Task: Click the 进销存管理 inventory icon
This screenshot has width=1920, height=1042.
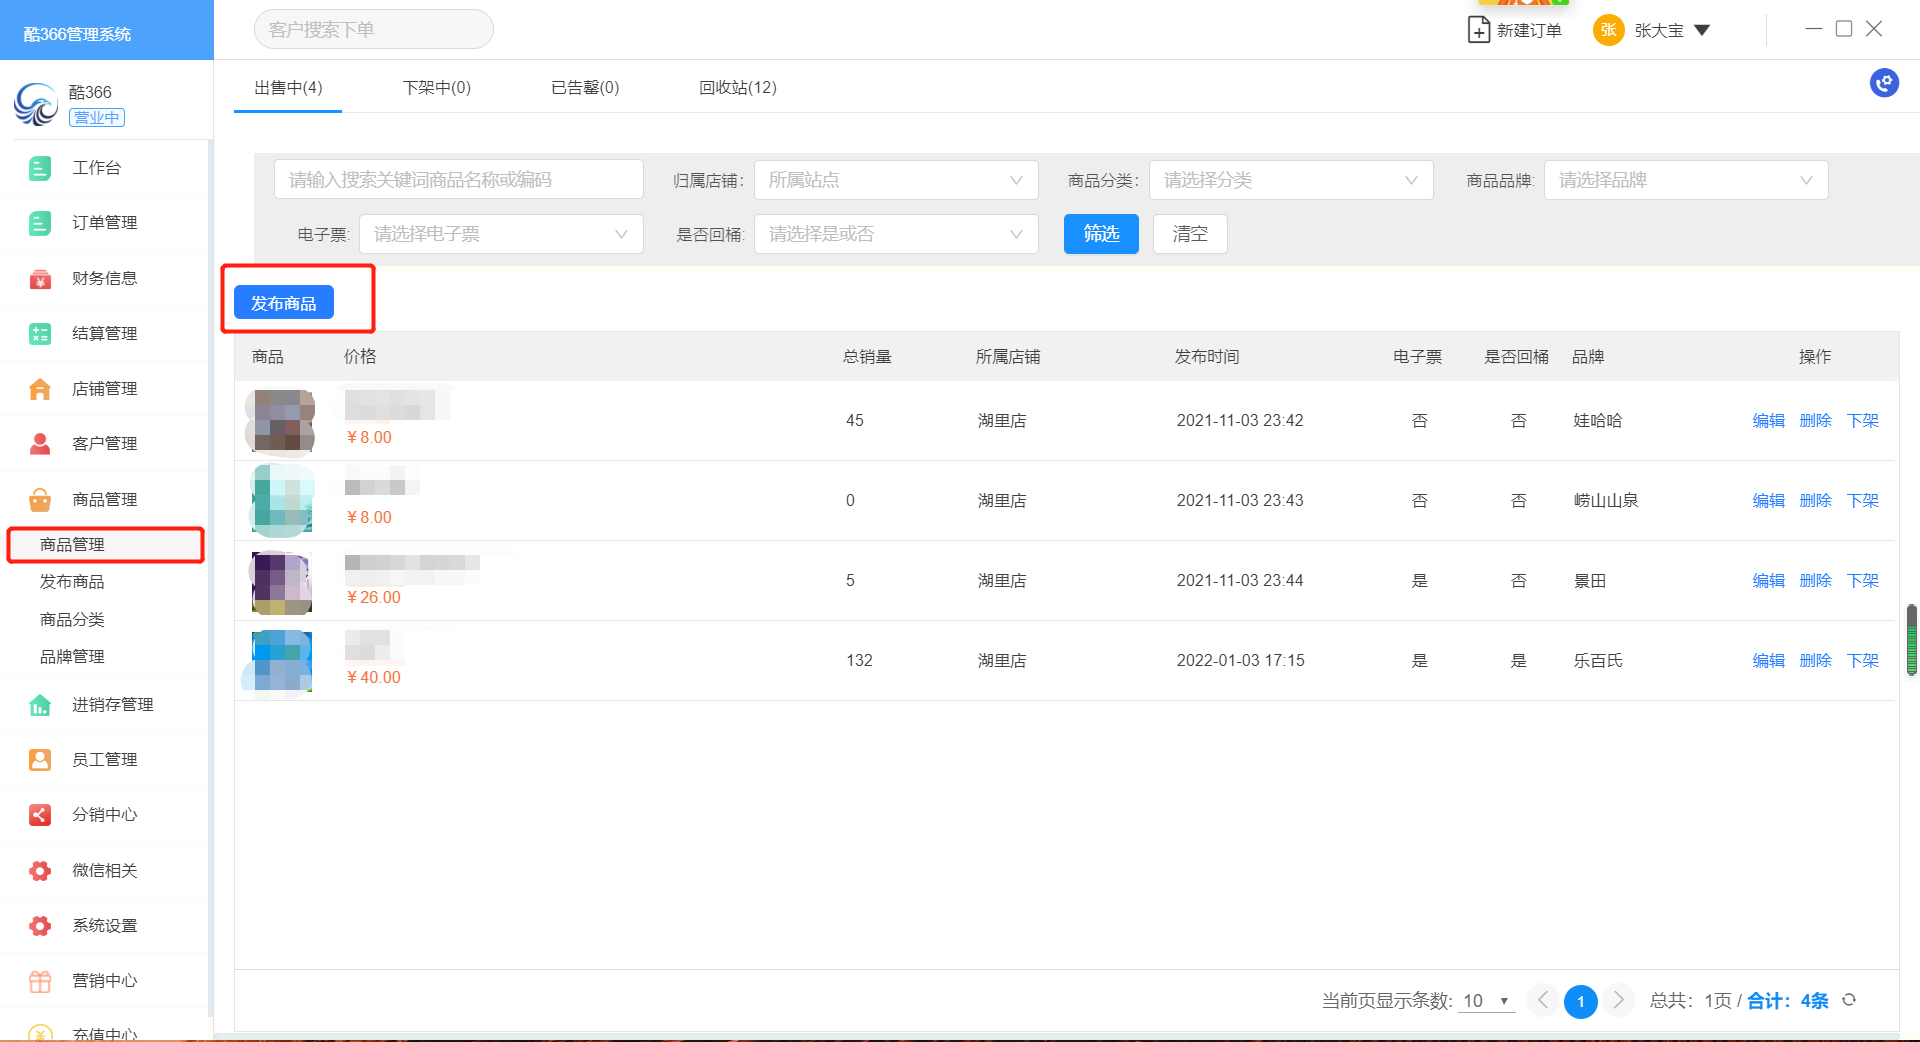Action: click(40, 705)
